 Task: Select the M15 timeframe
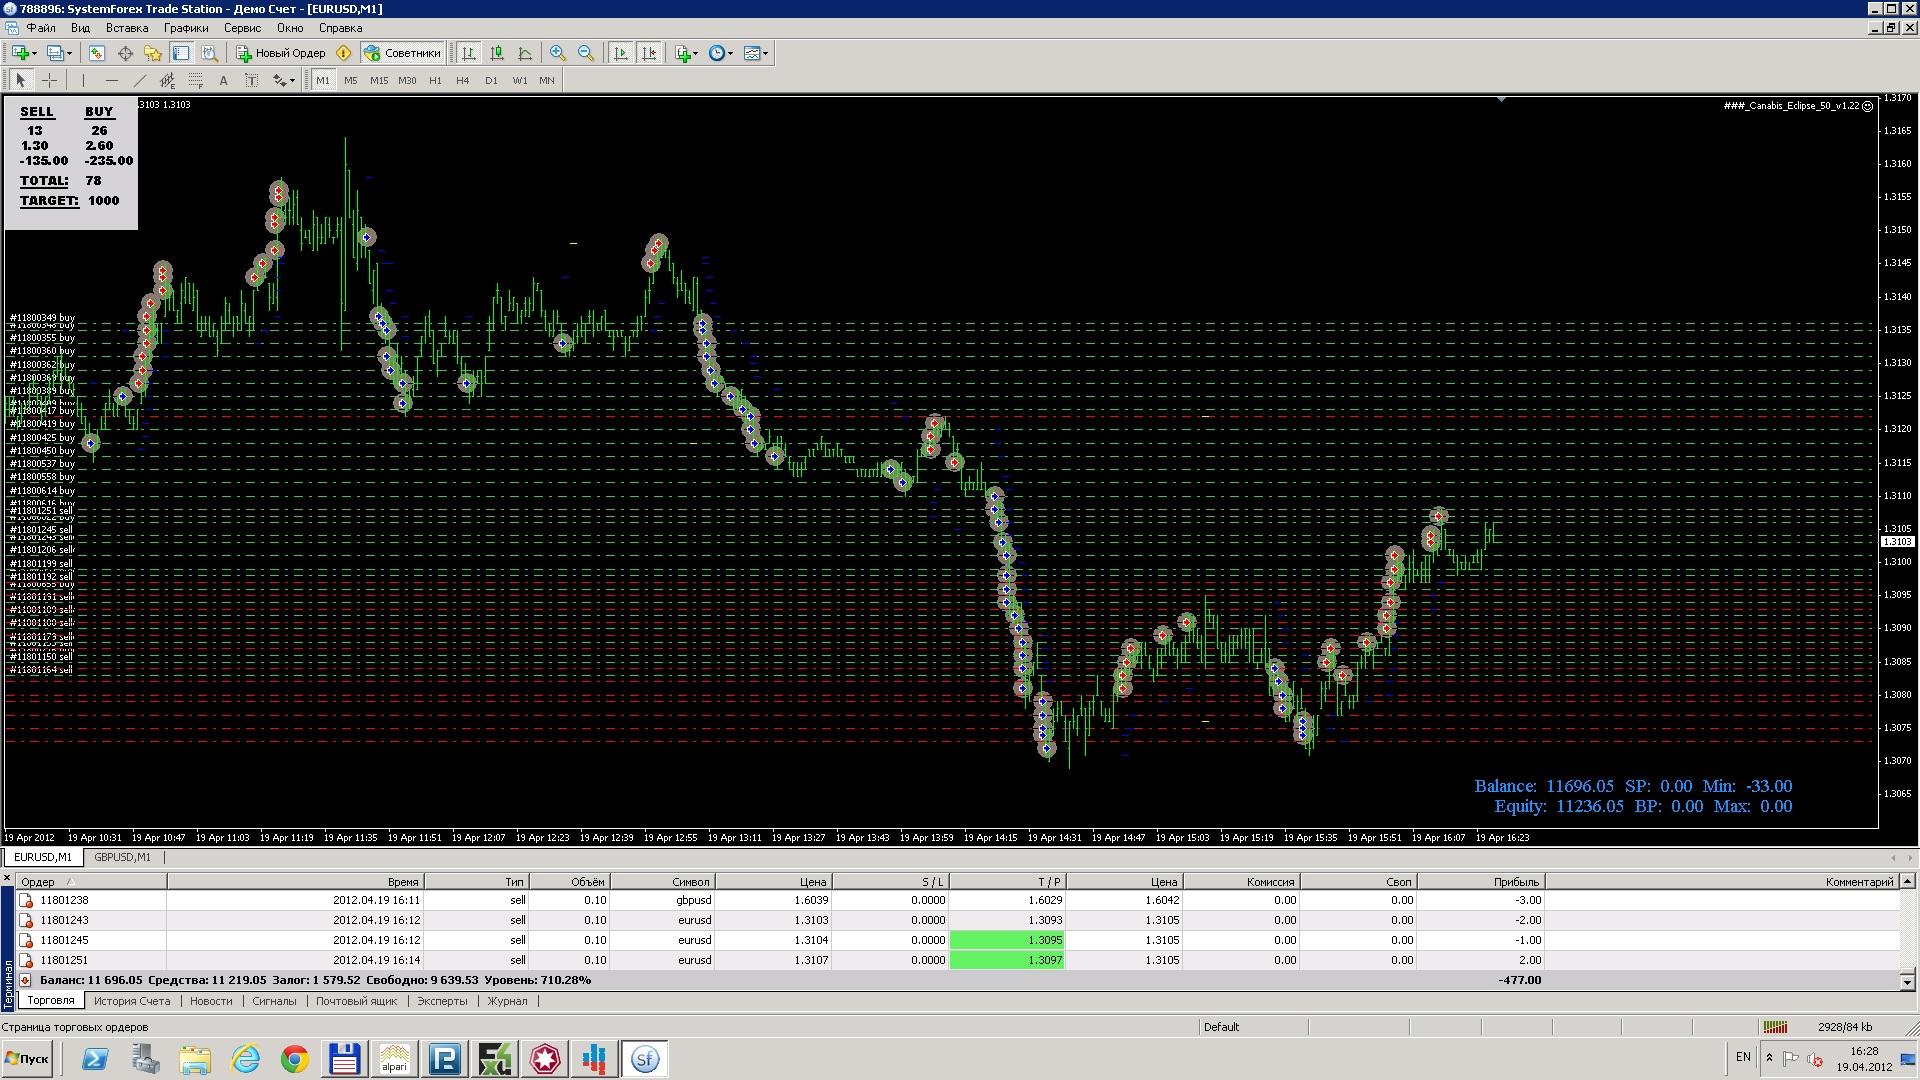[378, 80]
